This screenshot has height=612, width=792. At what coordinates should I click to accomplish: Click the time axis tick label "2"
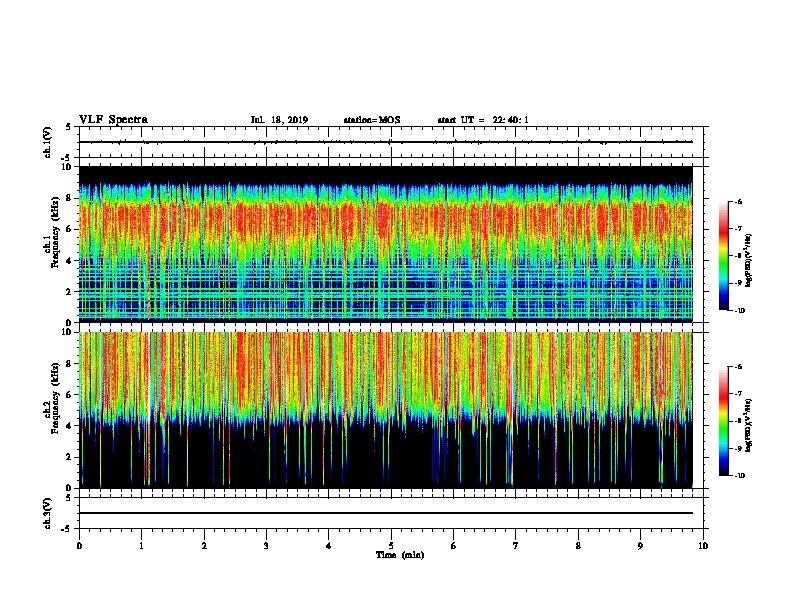coord(204,546)
